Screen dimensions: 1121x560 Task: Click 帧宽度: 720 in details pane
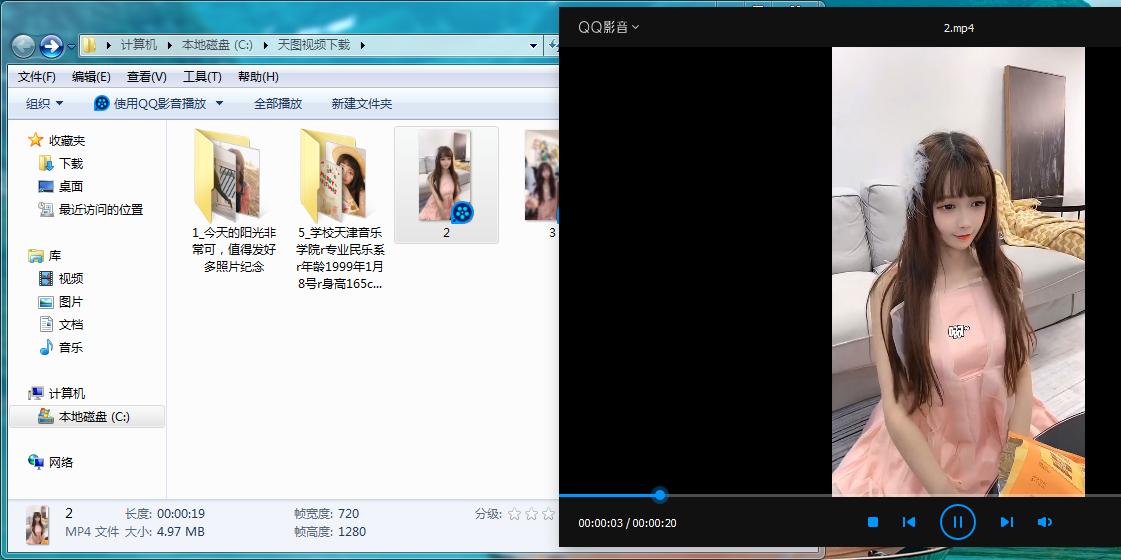point(327,514)
